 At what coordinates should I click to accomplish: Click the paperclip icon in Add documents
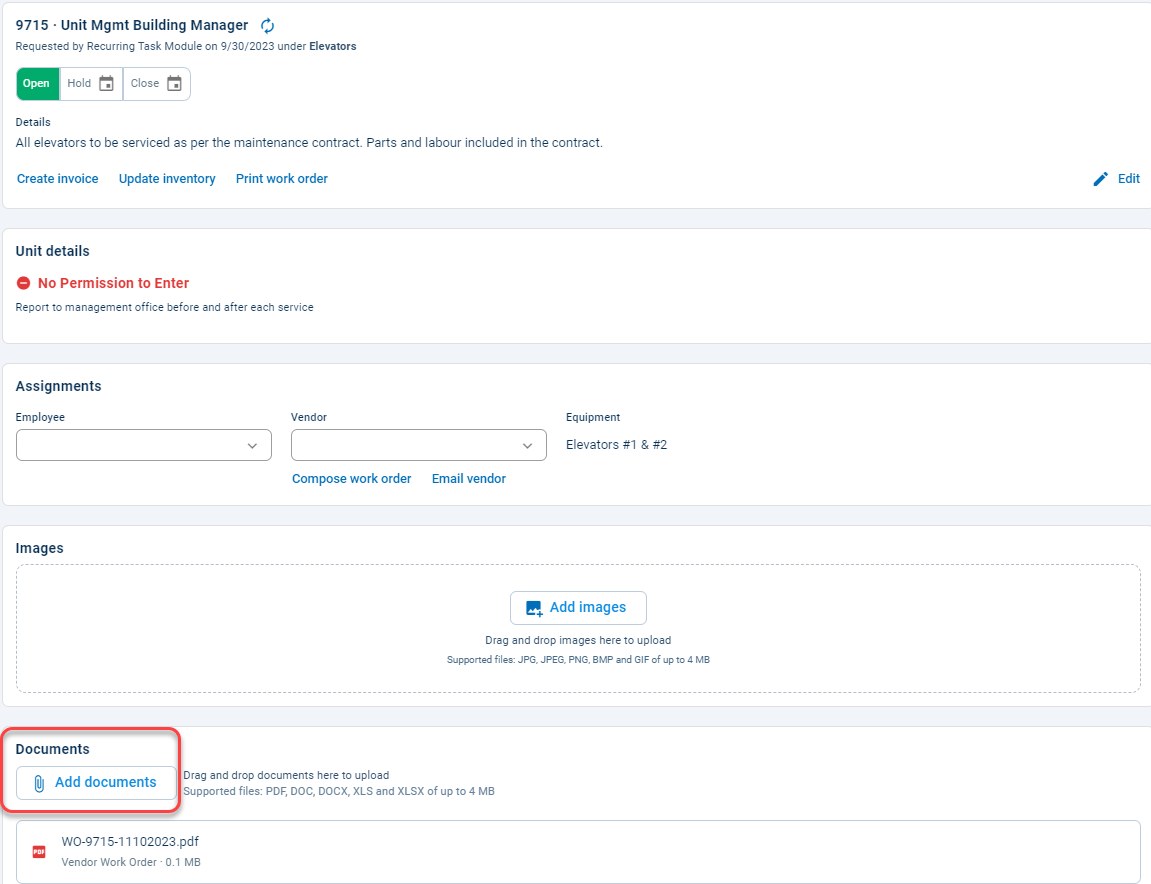(40, 783)
